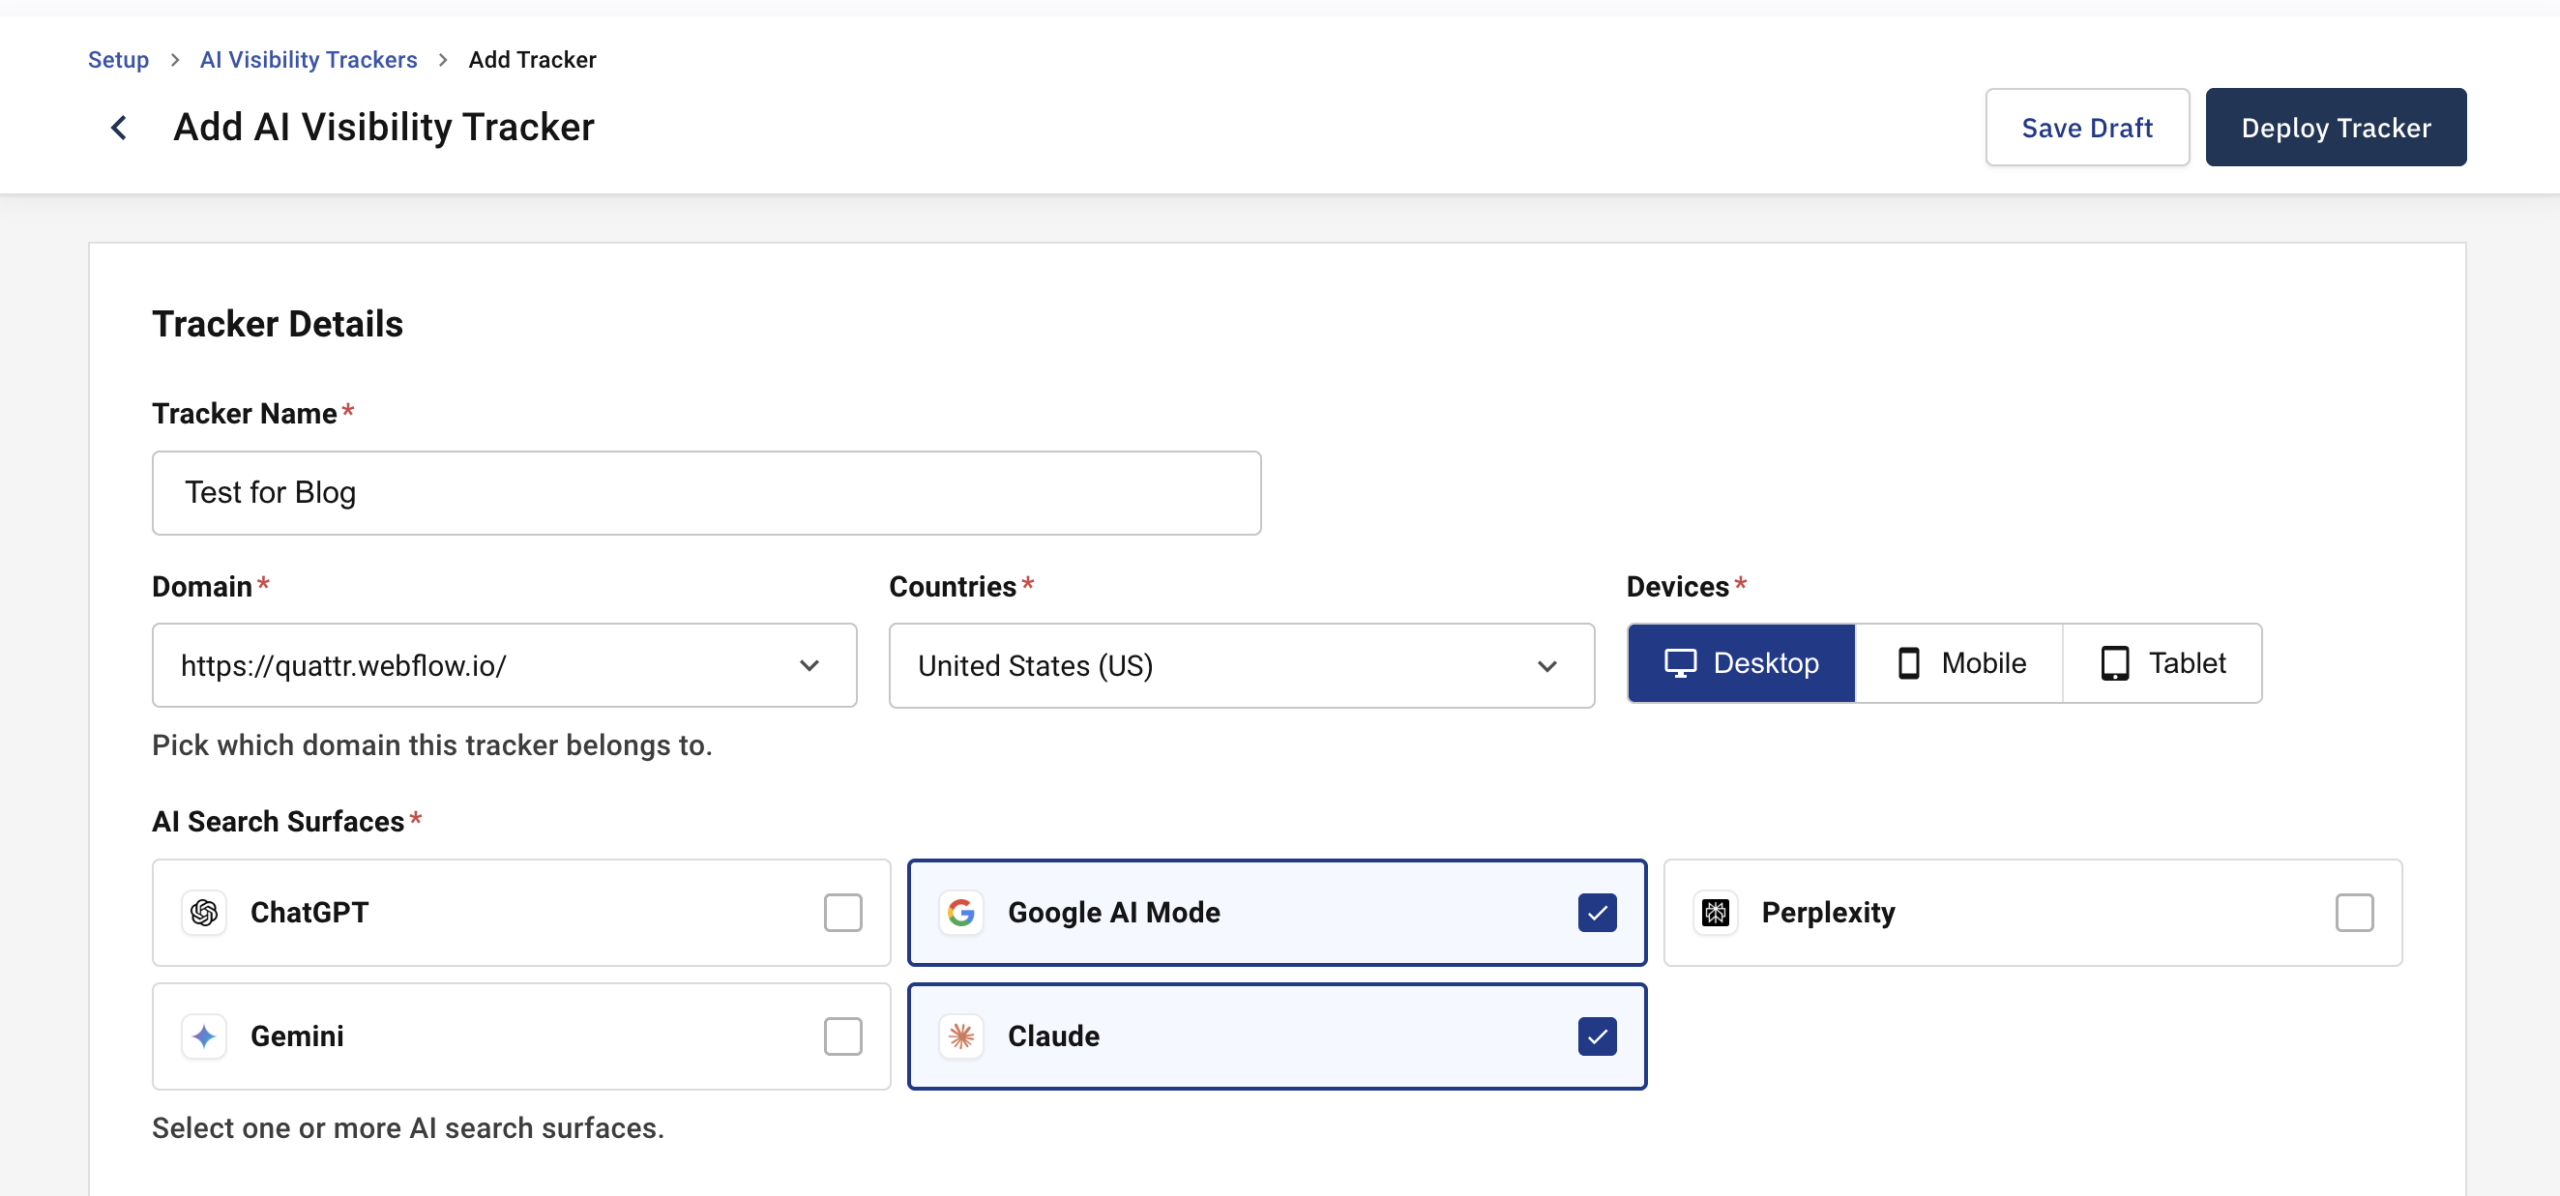This screenshot has width=2560, height=1196.
Task: Click 'Pick which domain this tracker belongs to' text
Action: (432, 745)
